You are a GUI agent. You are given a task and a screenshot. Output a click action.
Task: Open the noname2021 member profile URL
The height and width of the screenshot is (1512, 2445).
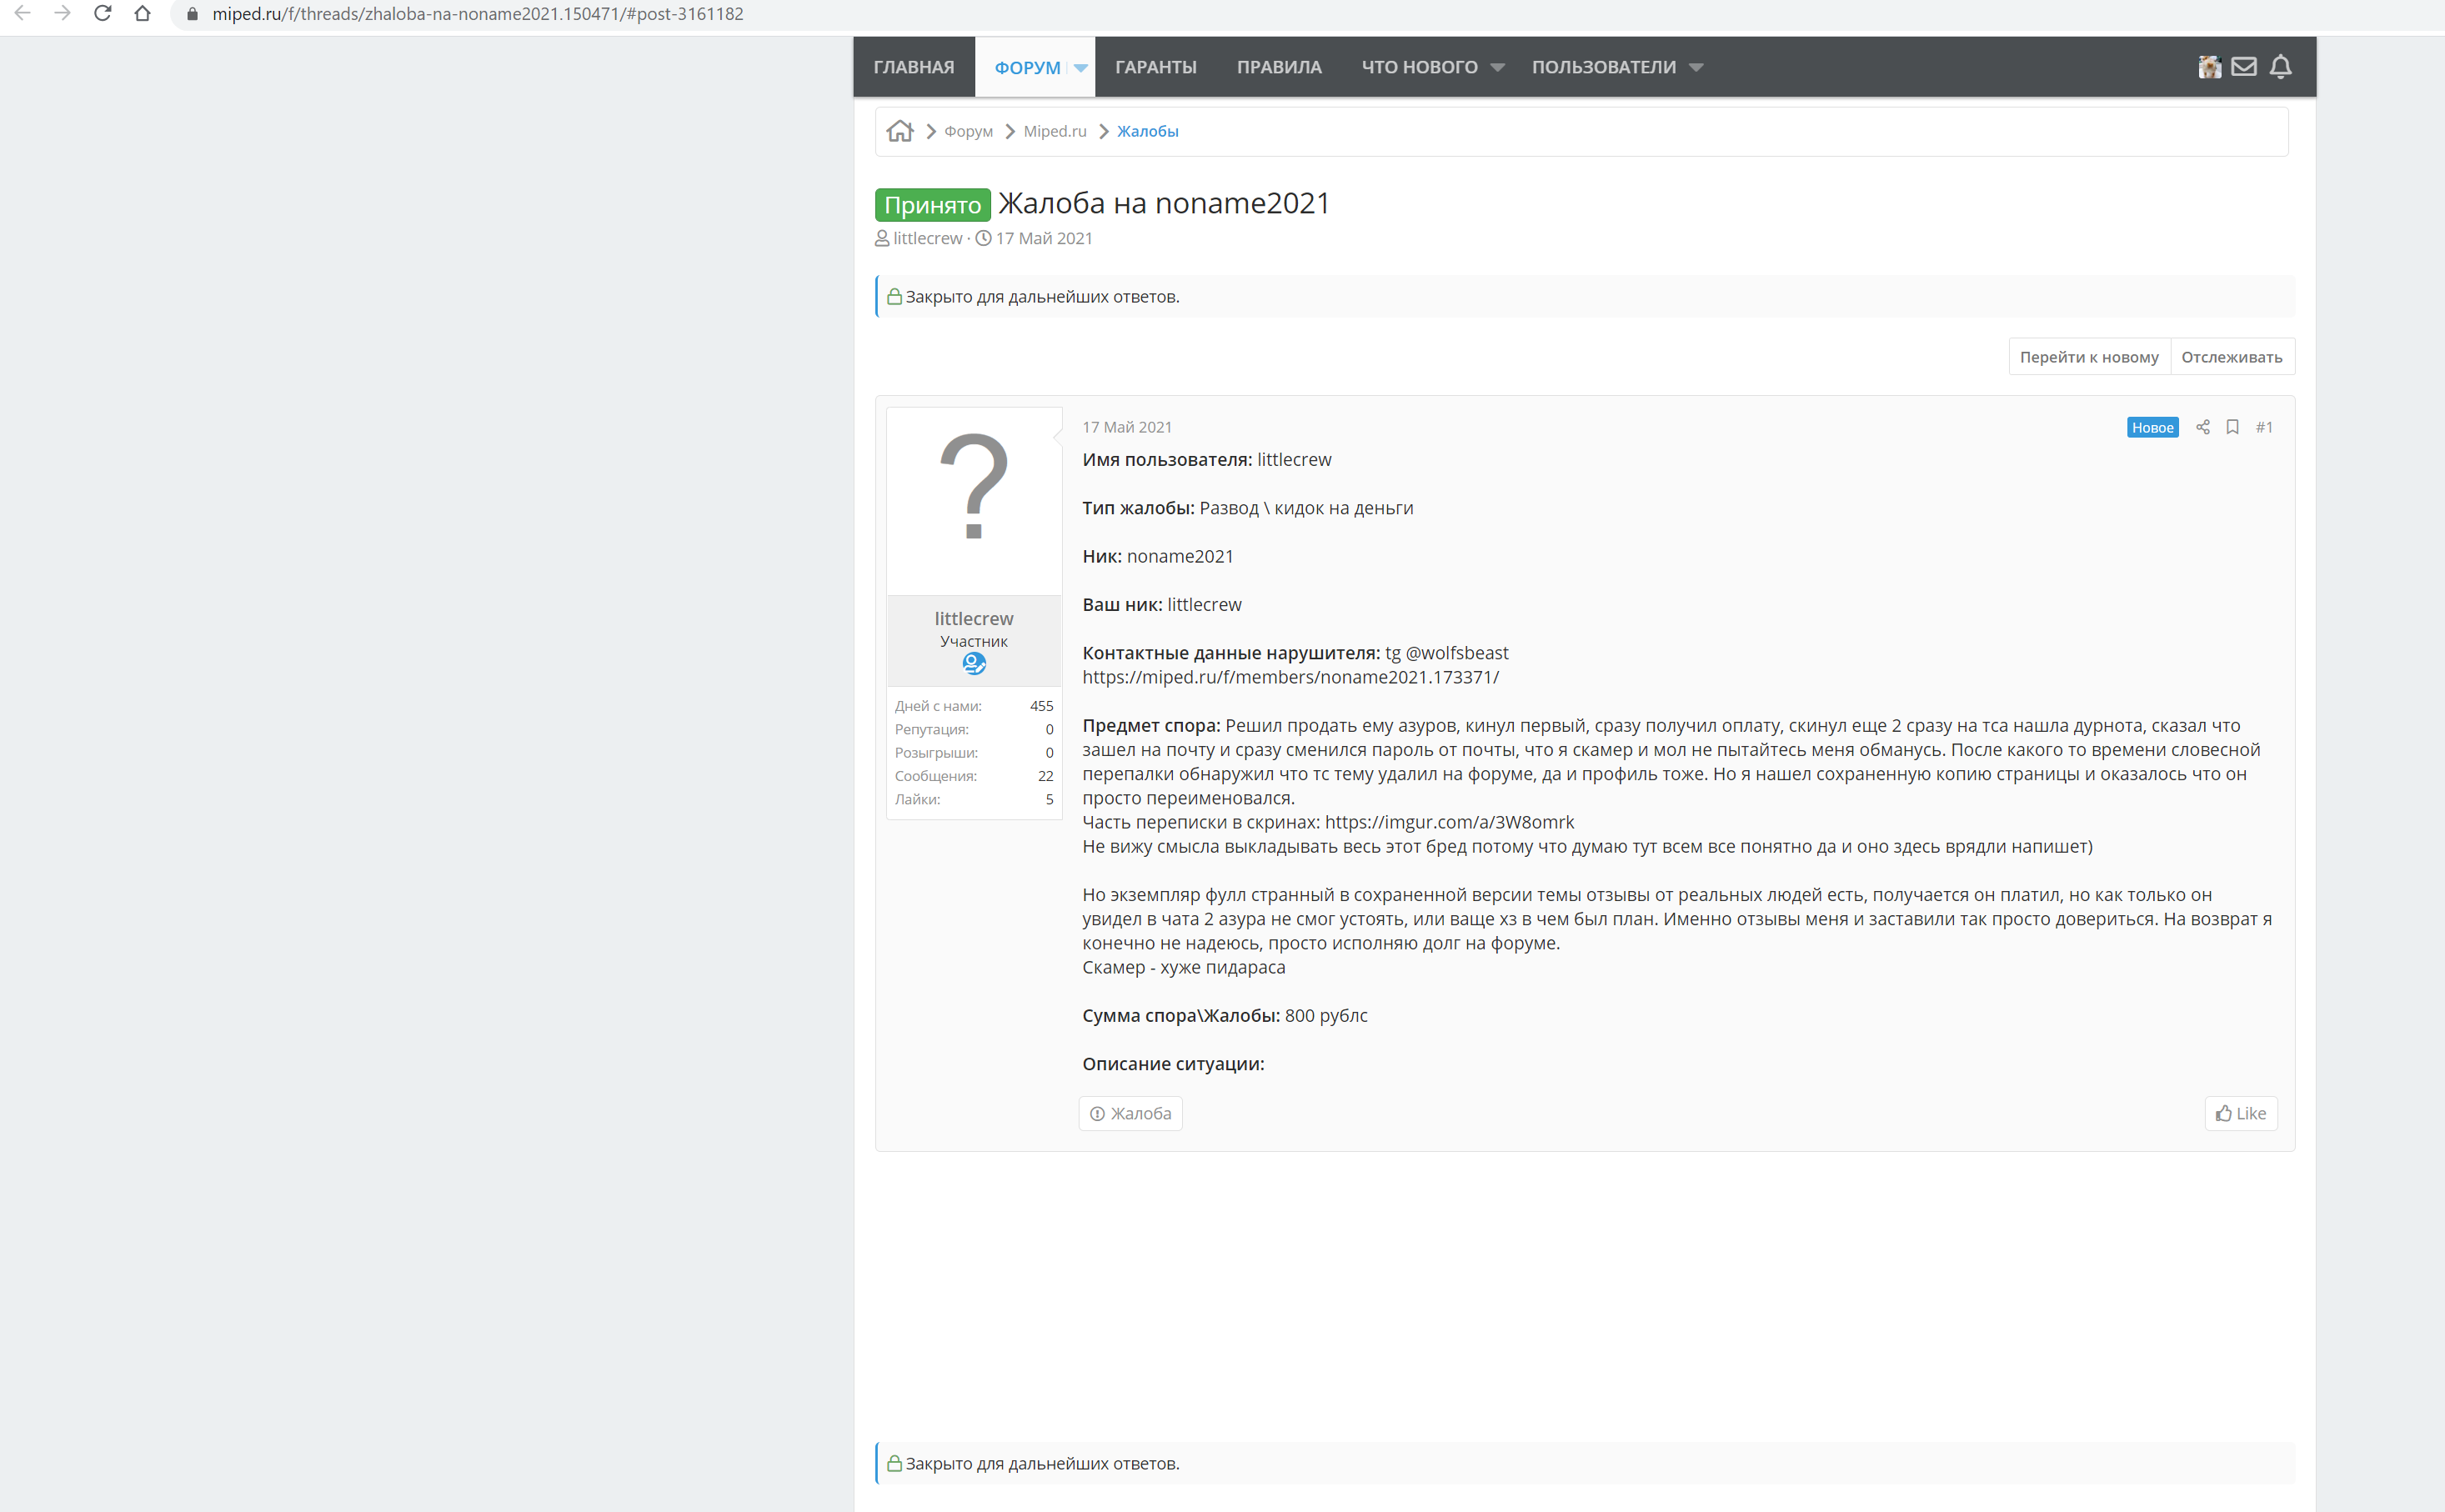click(1290, 677)
